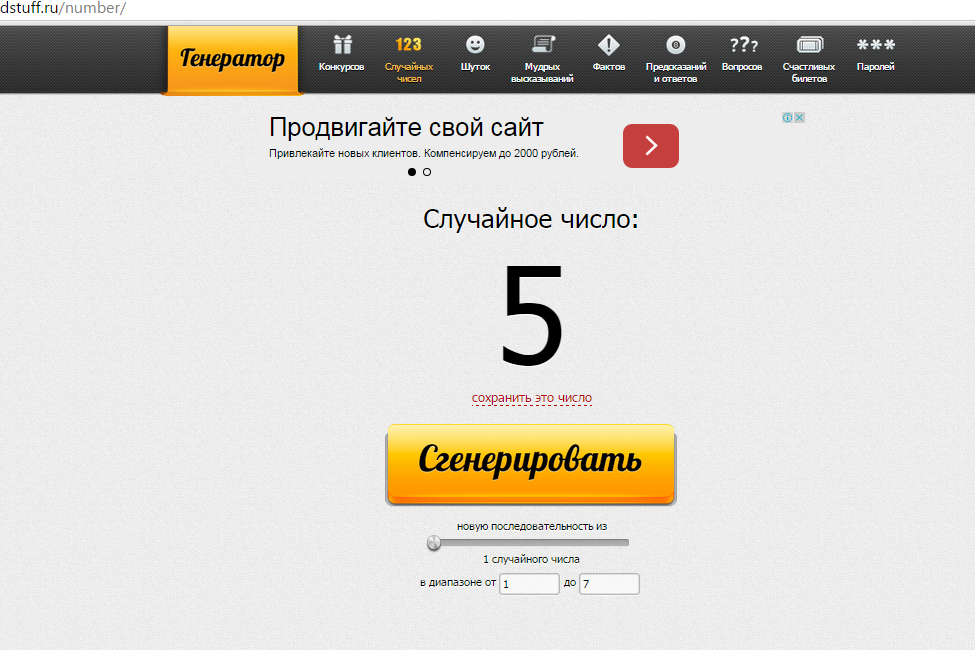Screen dimensions: 975x650
Task: Click the ad info icon
Action: [x=787, y=118]
